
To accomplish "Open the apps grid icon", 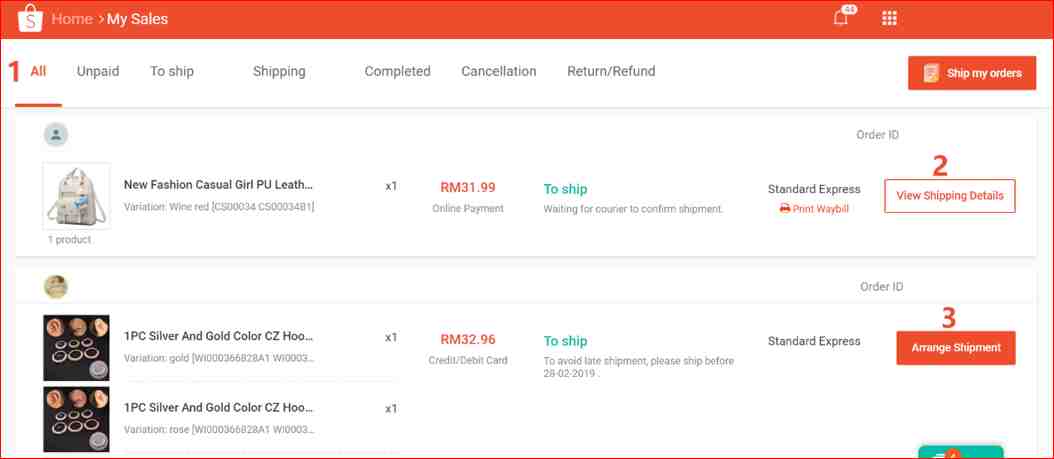I will coord(889,18).
